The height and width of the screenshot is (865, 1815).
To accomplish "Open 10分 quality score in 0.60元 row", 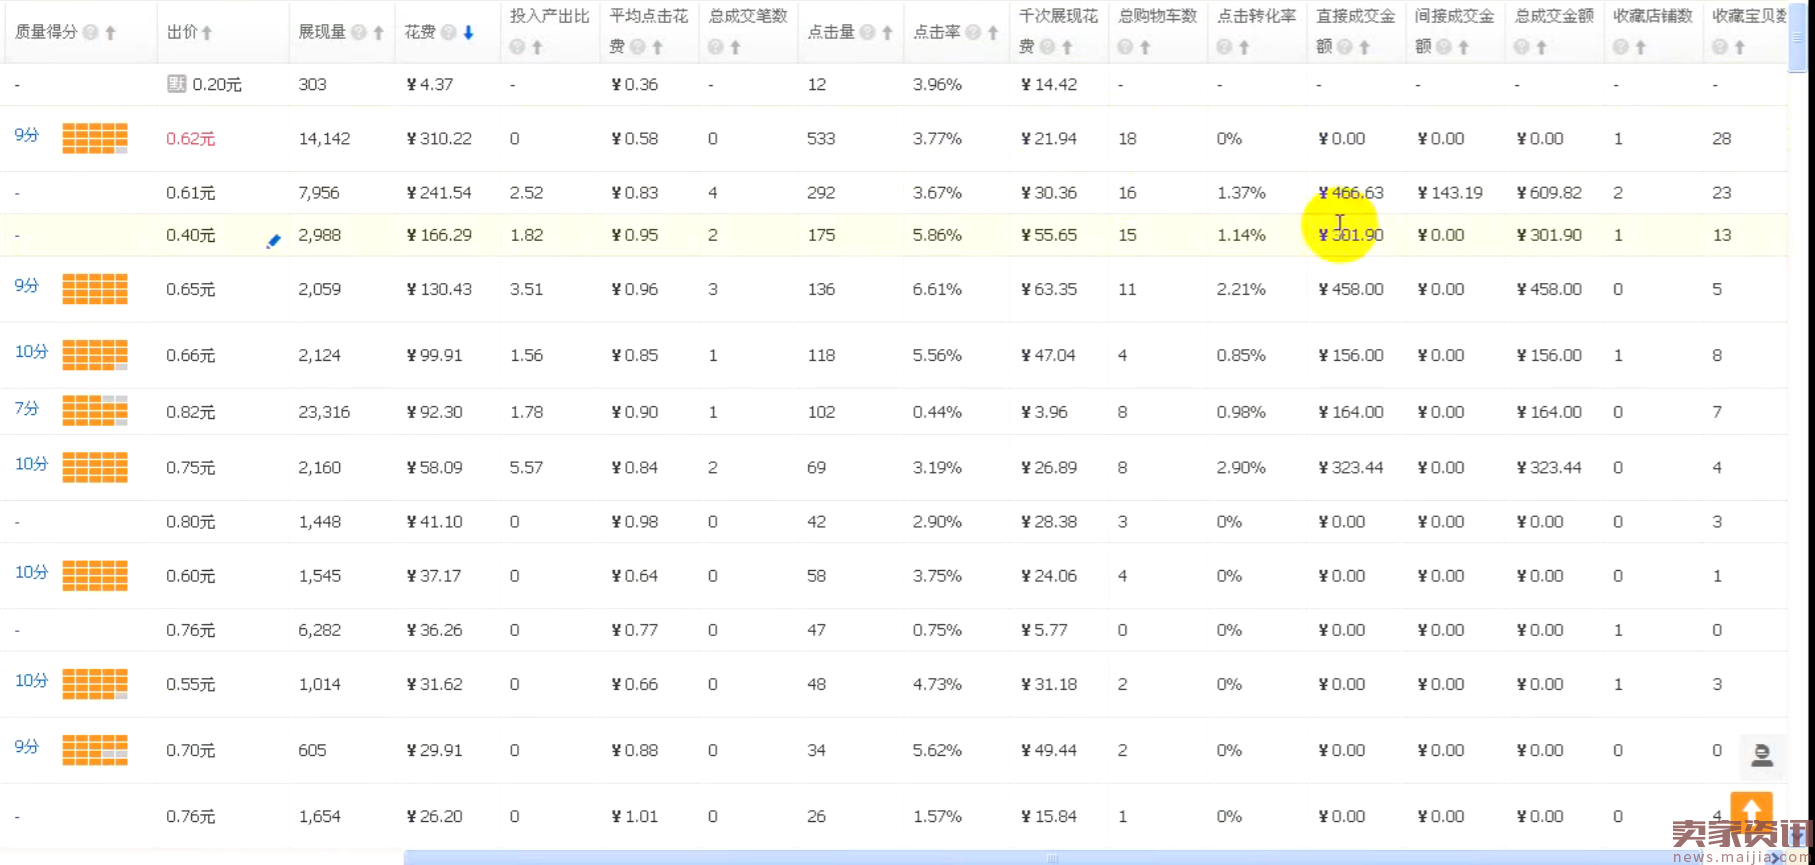I will (x=31, y=572).
